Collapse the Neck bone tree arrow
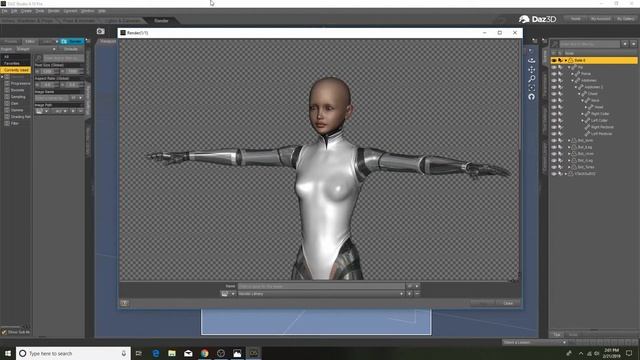The height and width of the screenshot is (360, 640). click(582, 100)
